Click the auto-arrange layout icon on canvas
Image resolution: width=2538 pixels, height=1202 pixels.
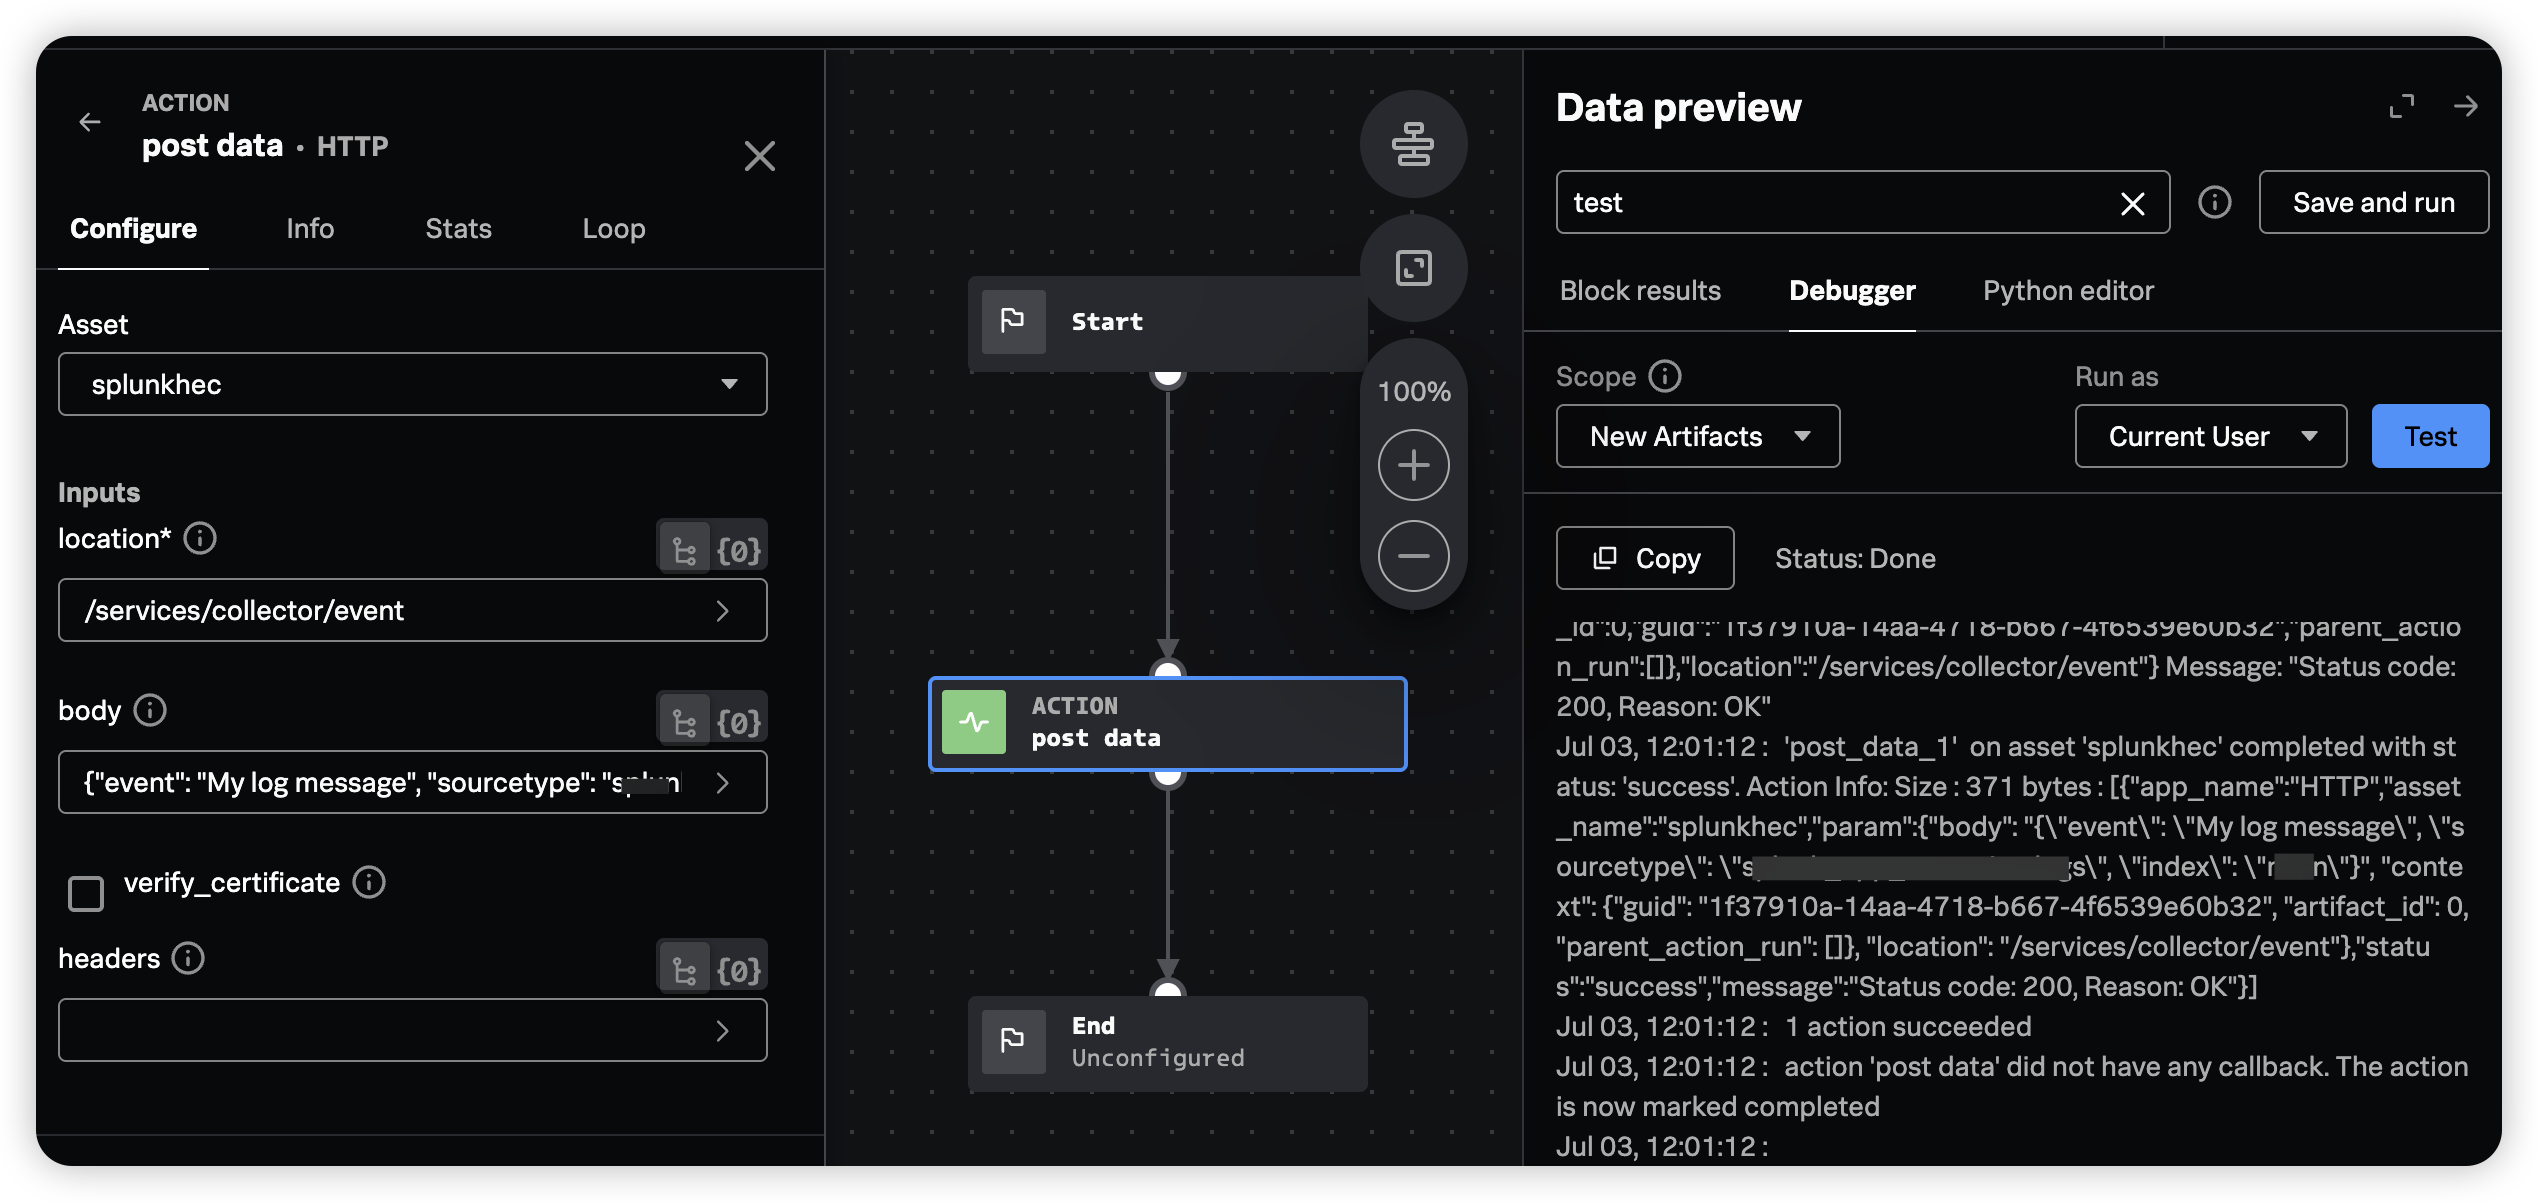point(1413,144)
